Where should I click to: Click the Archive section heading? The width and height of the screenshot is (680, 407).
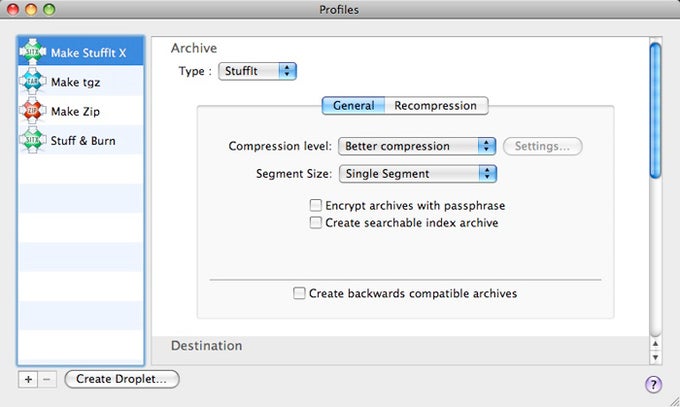pyautogui.click(x=194, y=48)
